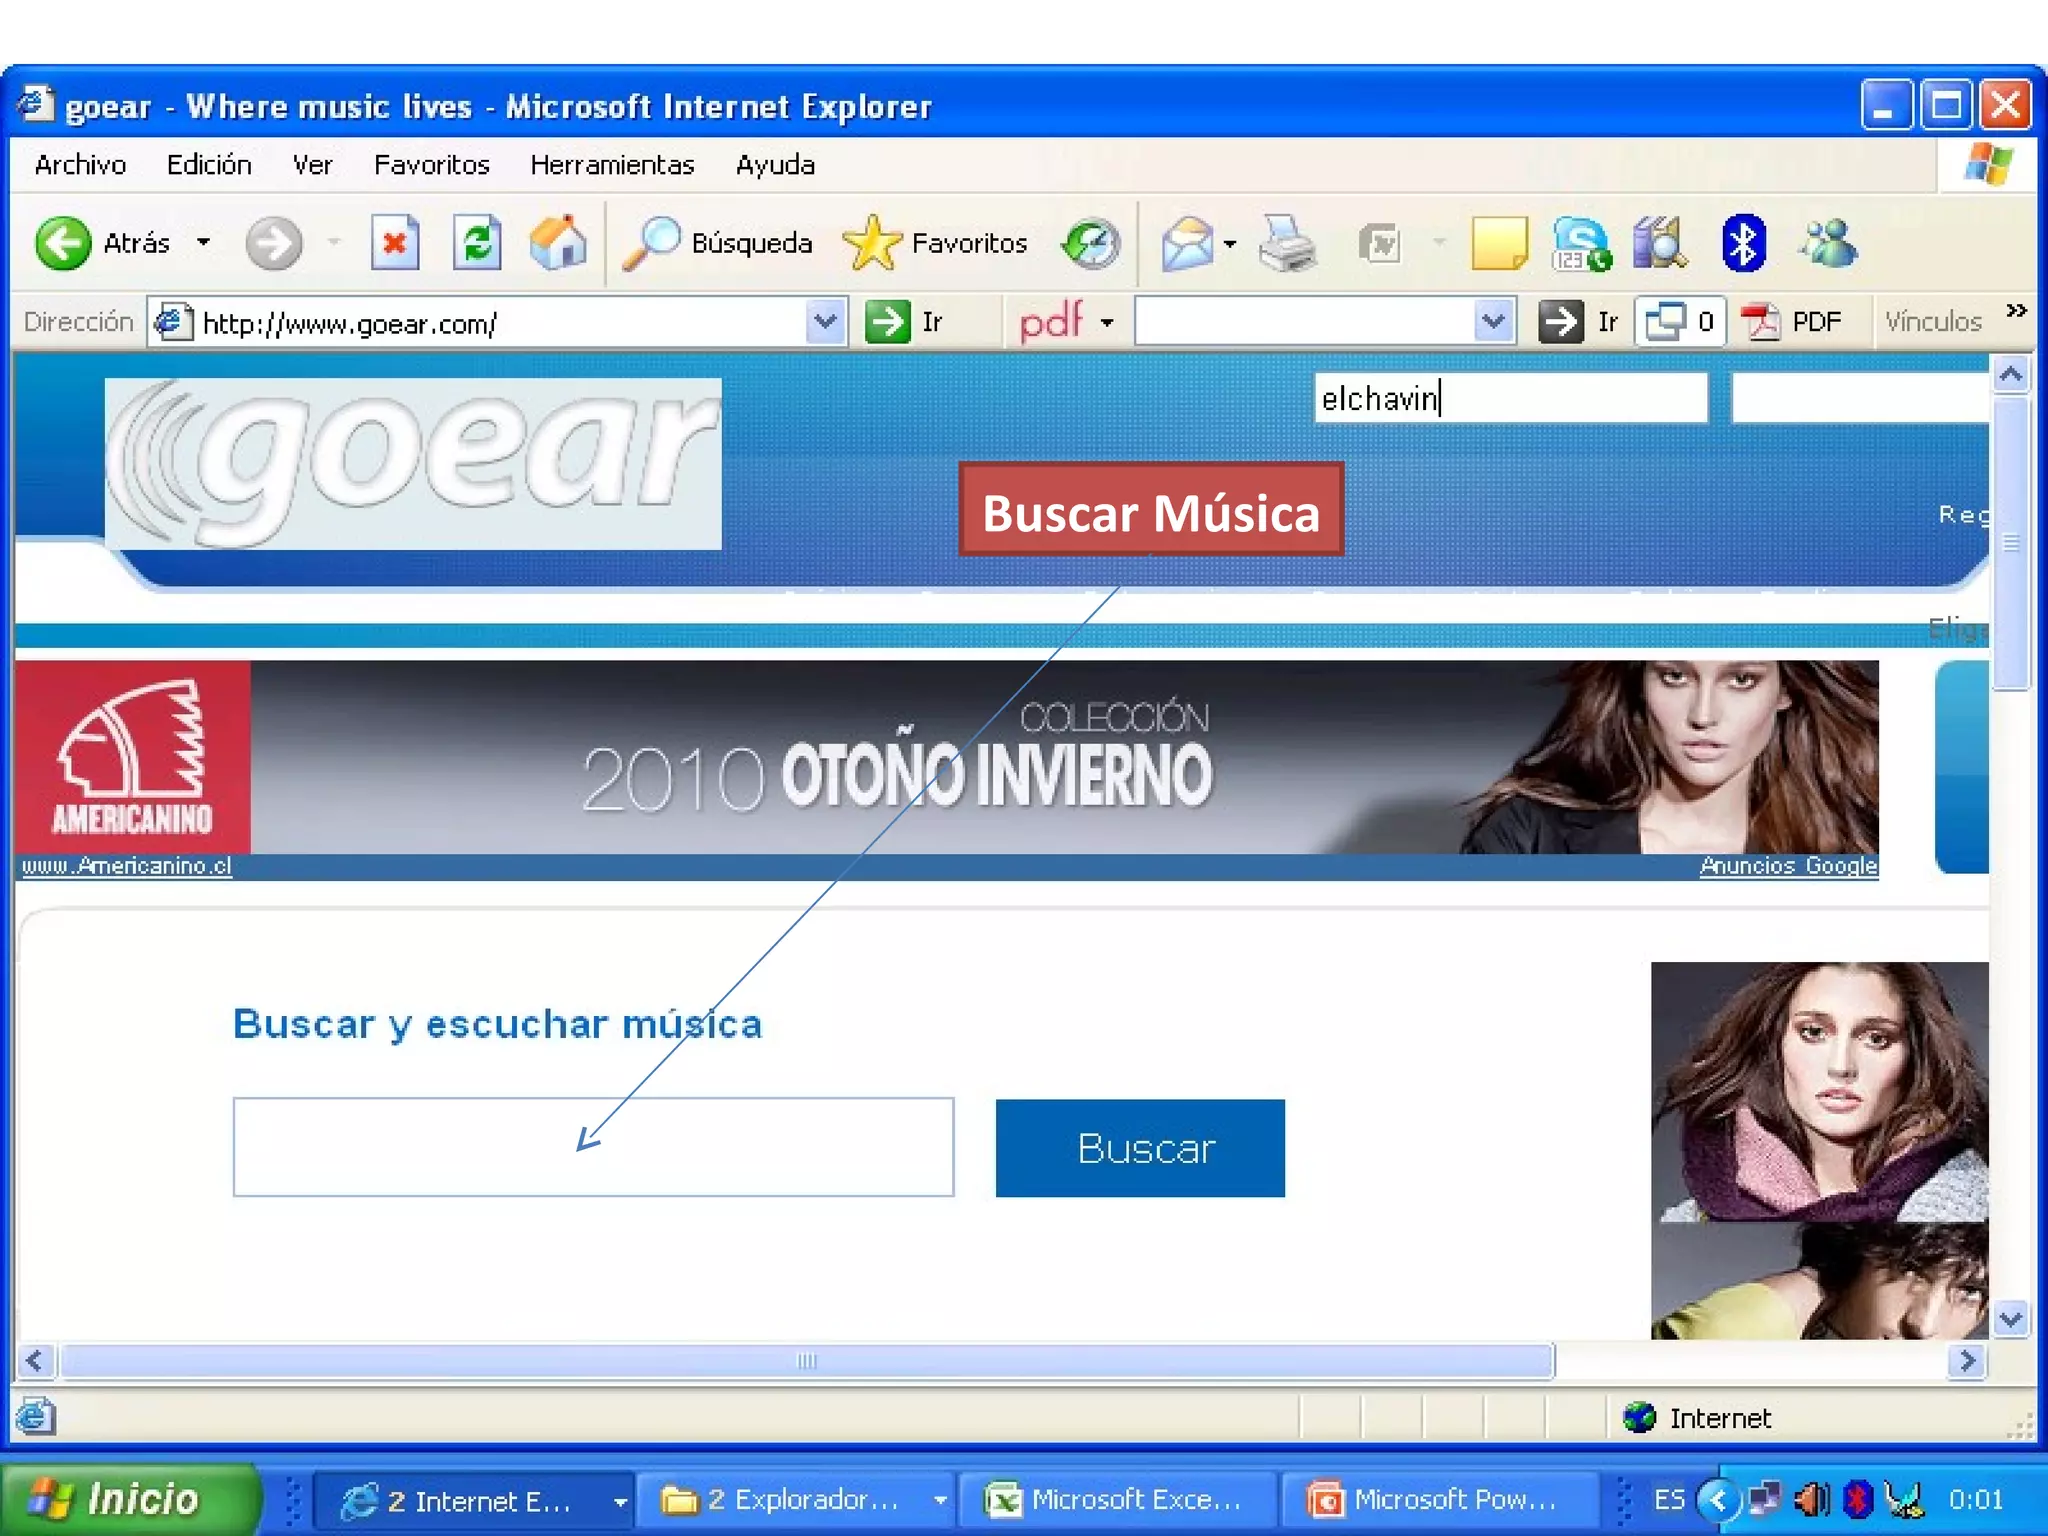Click the yellow note icon in toolbar
The height and width of the screenshot is (1536, 2048).
point(1499,243)
